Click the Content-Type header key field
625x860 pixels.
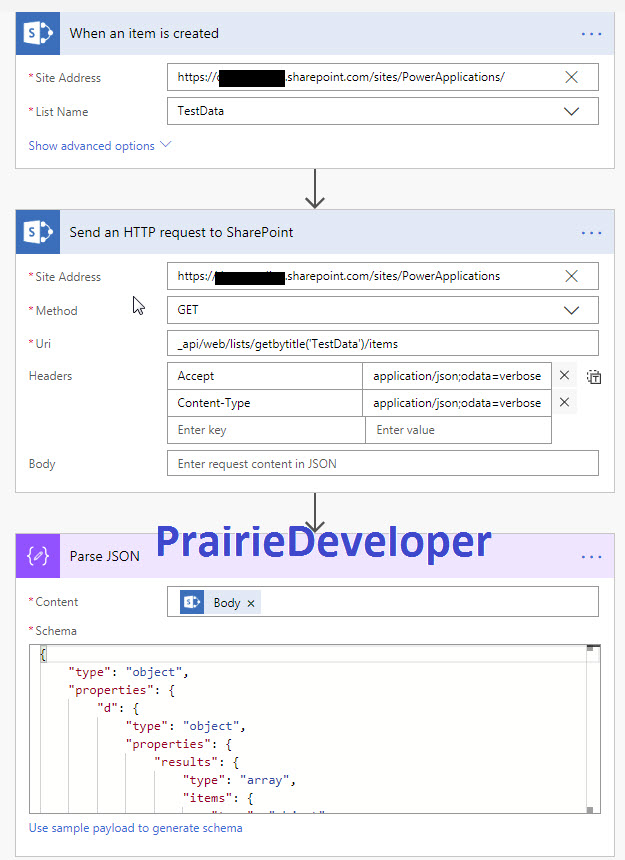(x=265, y=403)
